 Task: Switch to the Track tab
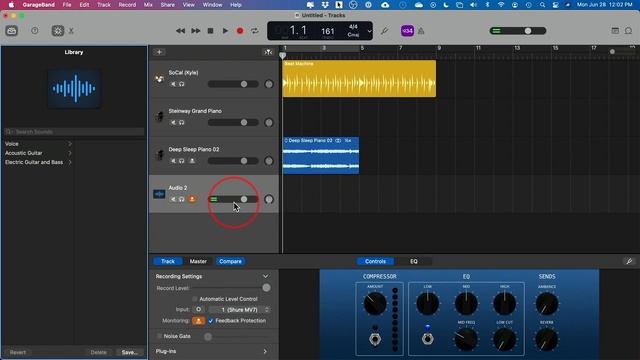point(168,261)
